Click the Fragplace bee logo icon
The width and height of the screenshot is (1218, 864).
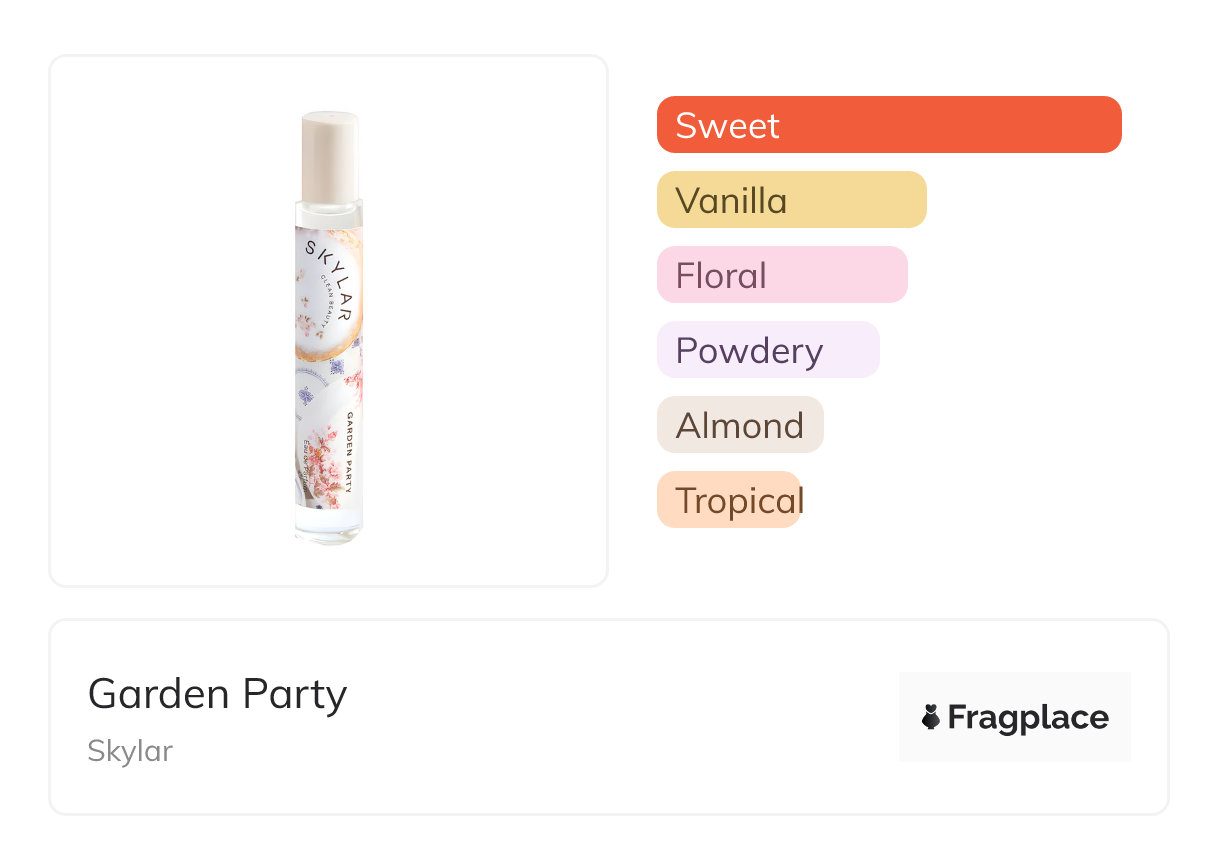click(x=931, y=717)
